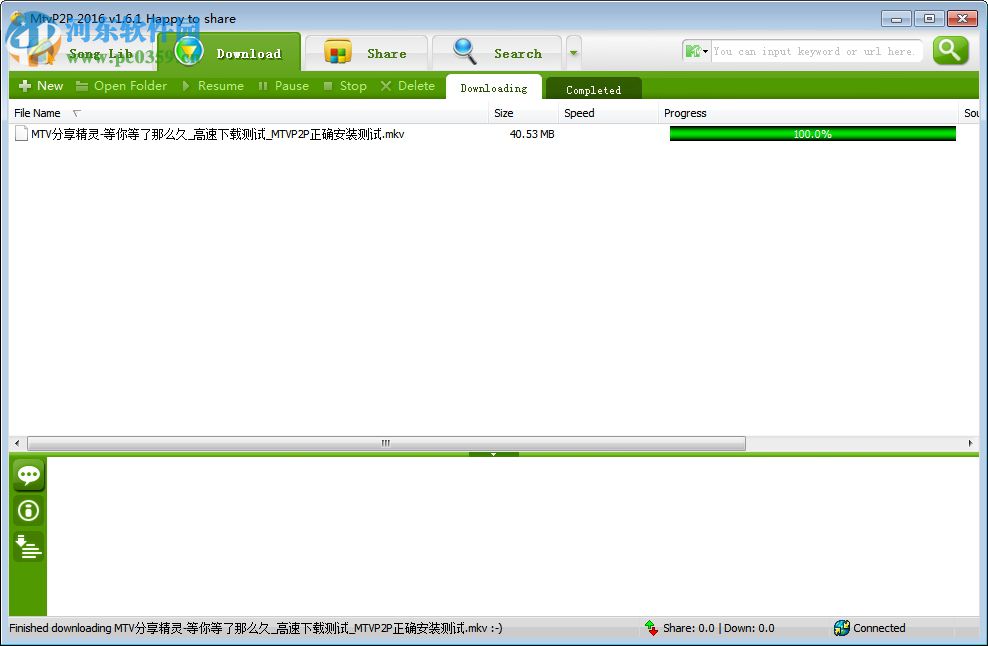The width and height of the screenshot is (988, 646).
Task: Select the Downloading sub-tab
Action: pyautogui.click(x=494, y=88)
